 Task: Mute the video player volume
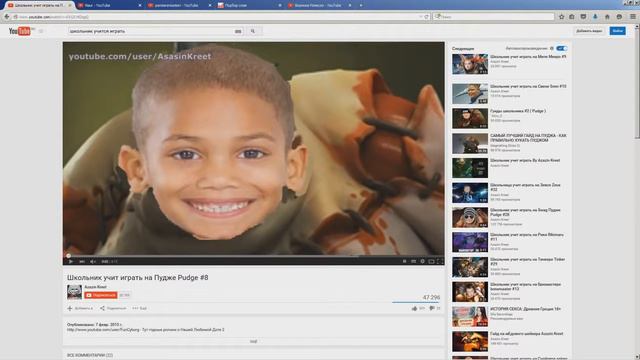click(x=93, y=261)
